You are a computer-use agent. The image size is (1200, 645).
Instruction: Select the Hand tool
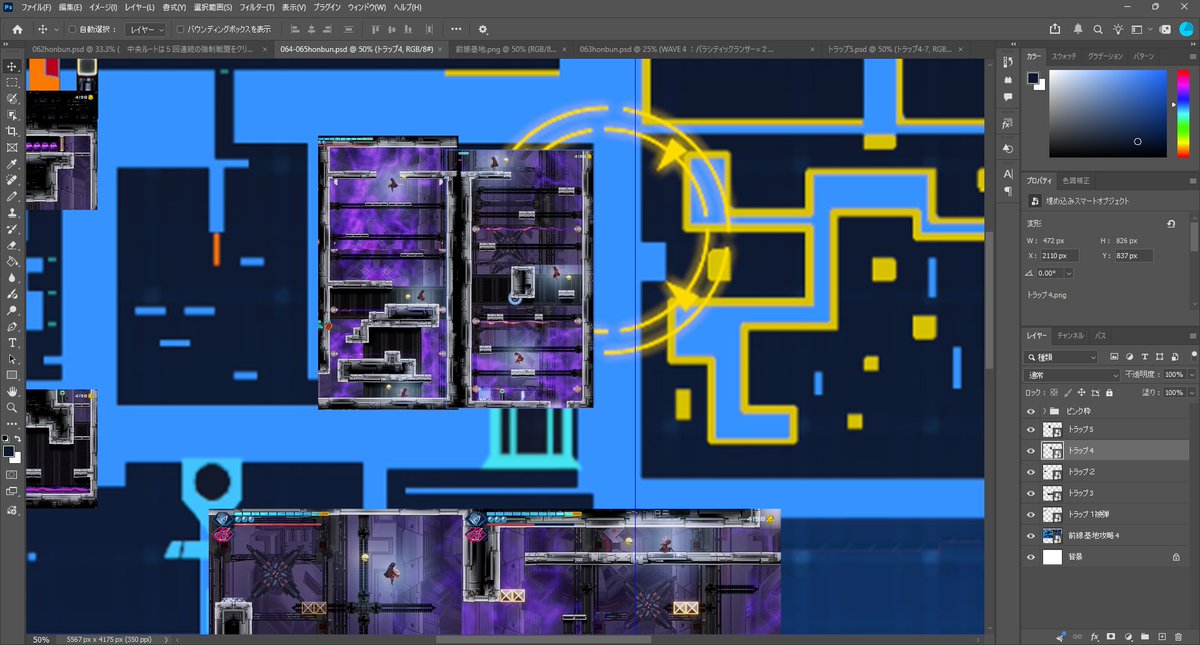coord(12,391)
